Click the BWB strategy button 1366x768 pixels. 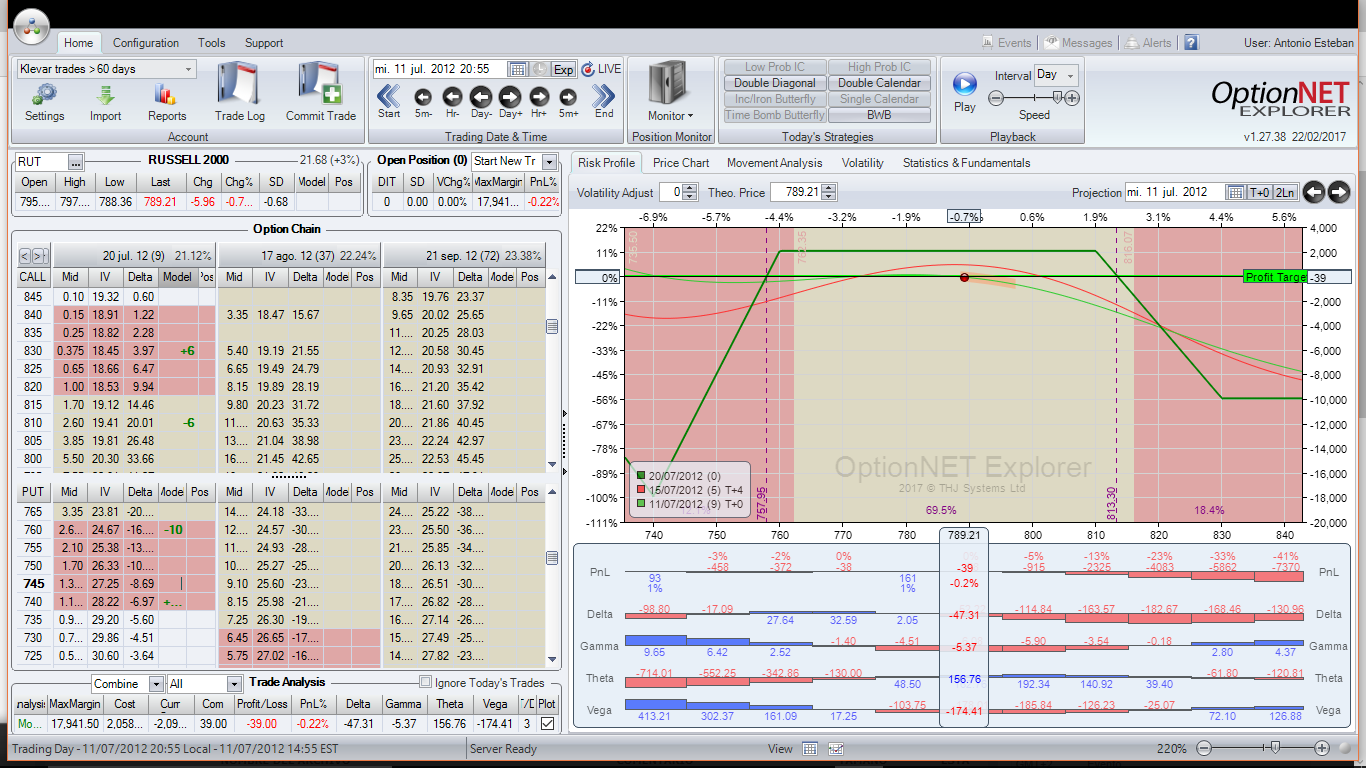coord(879,115)
